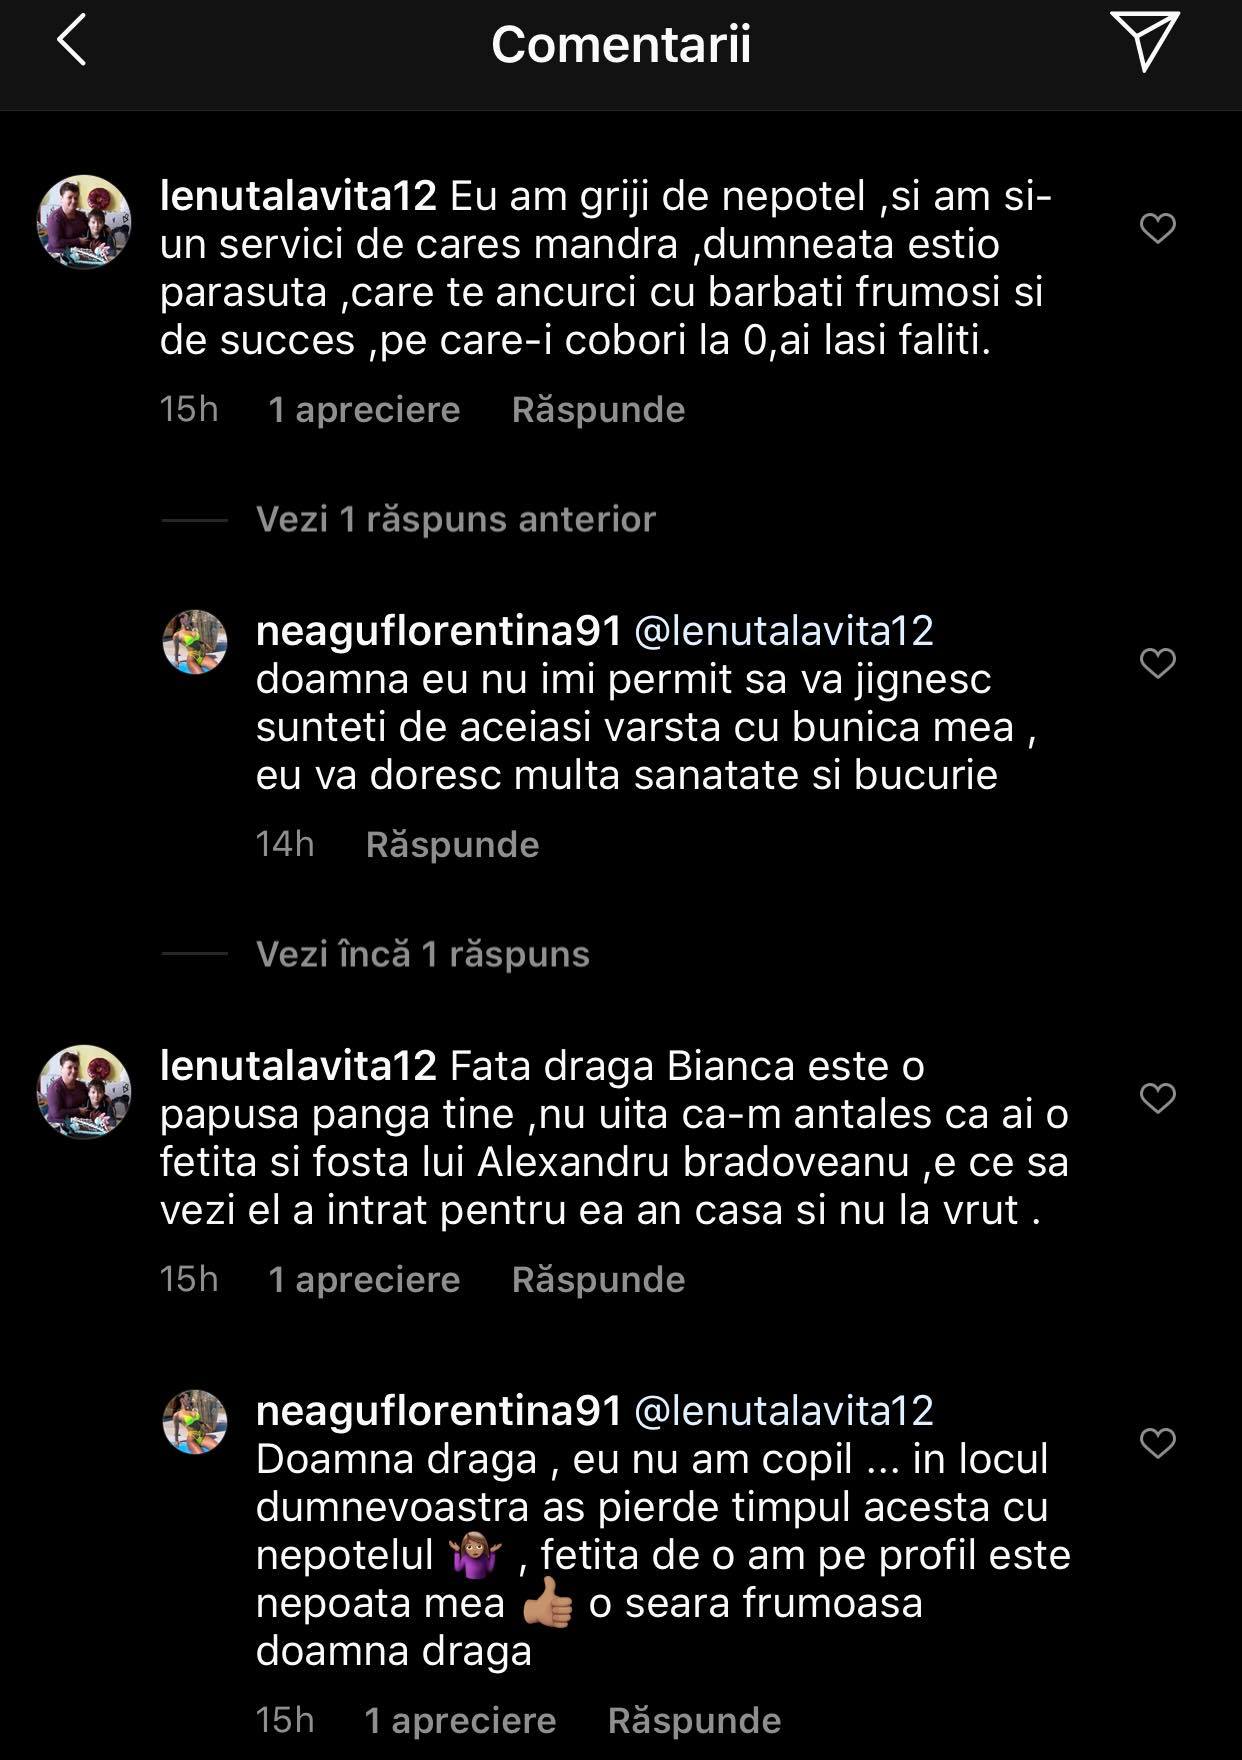Open neaguflorentina91 avatar on the 14h reply
This screenshot has height=1760, width=1242.
195,642
